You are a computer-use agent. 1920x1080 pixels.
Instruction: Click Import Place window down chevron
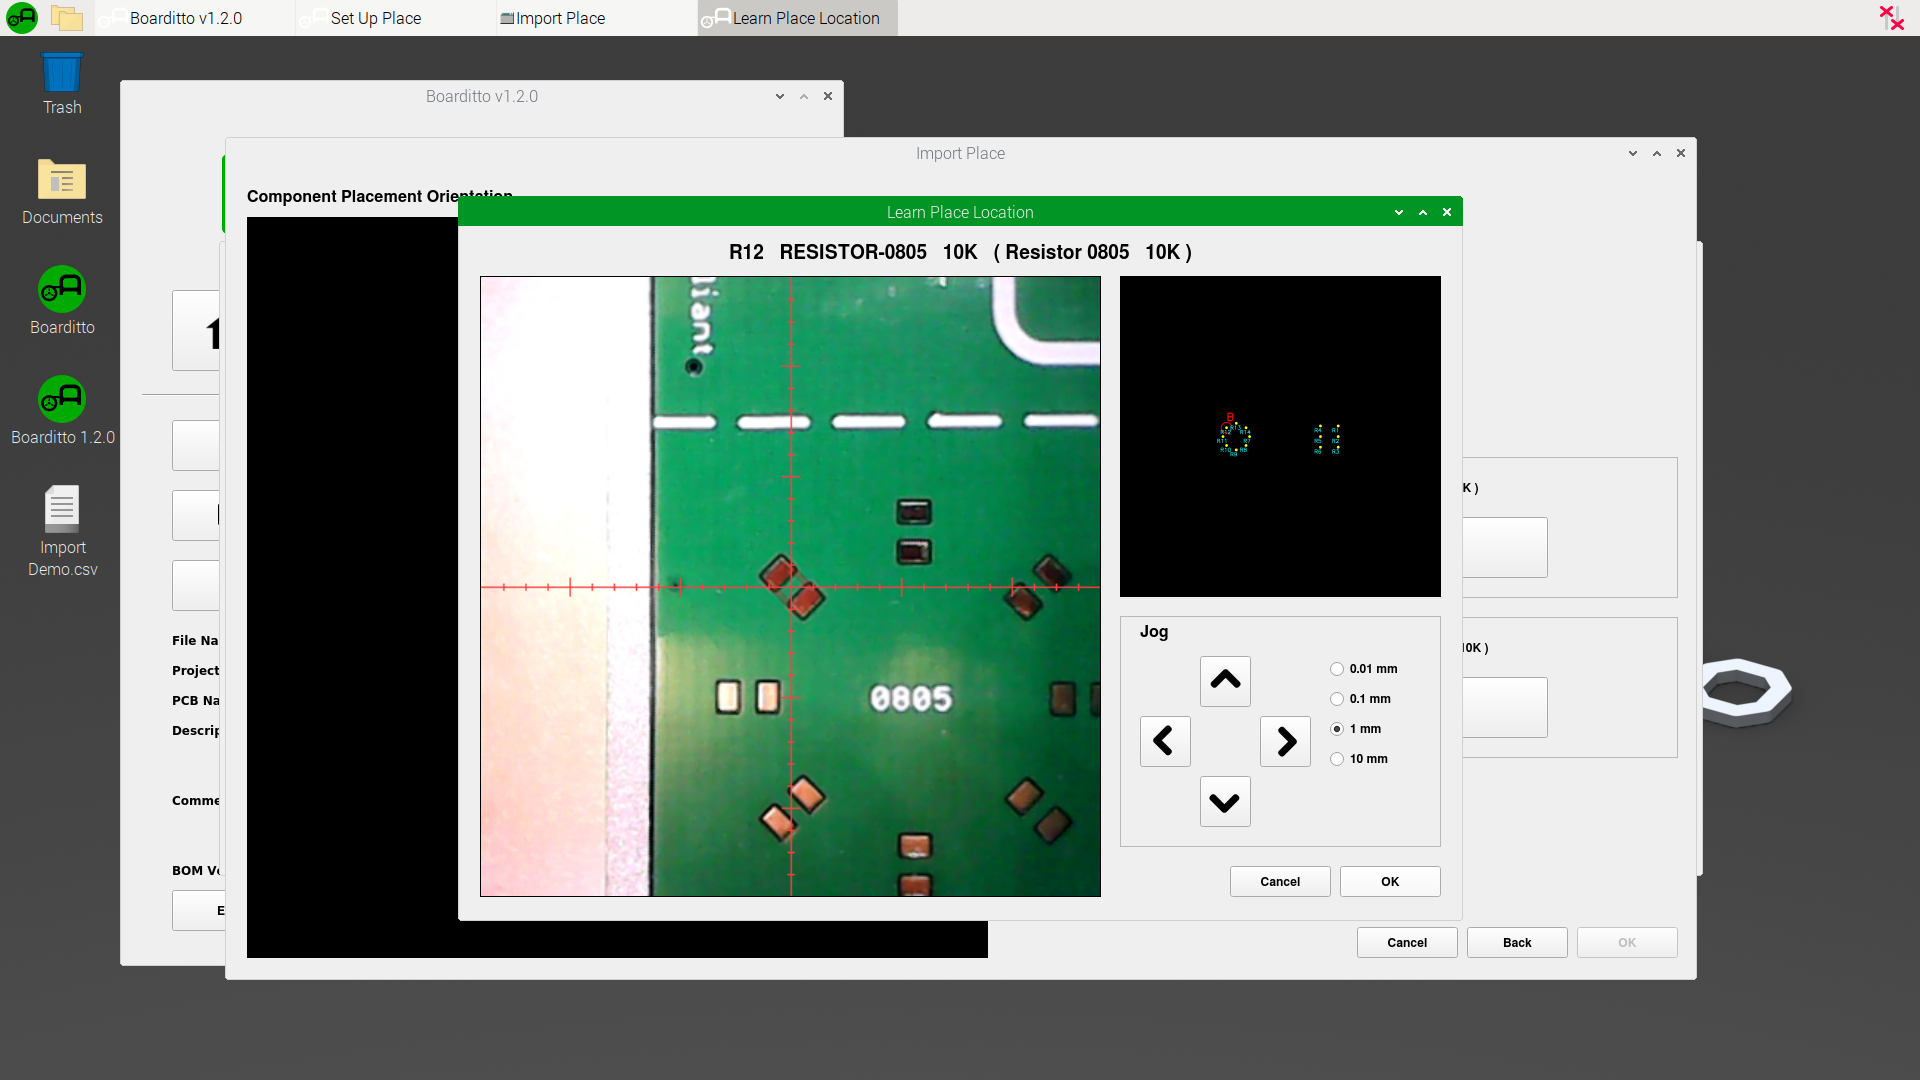1633,153
